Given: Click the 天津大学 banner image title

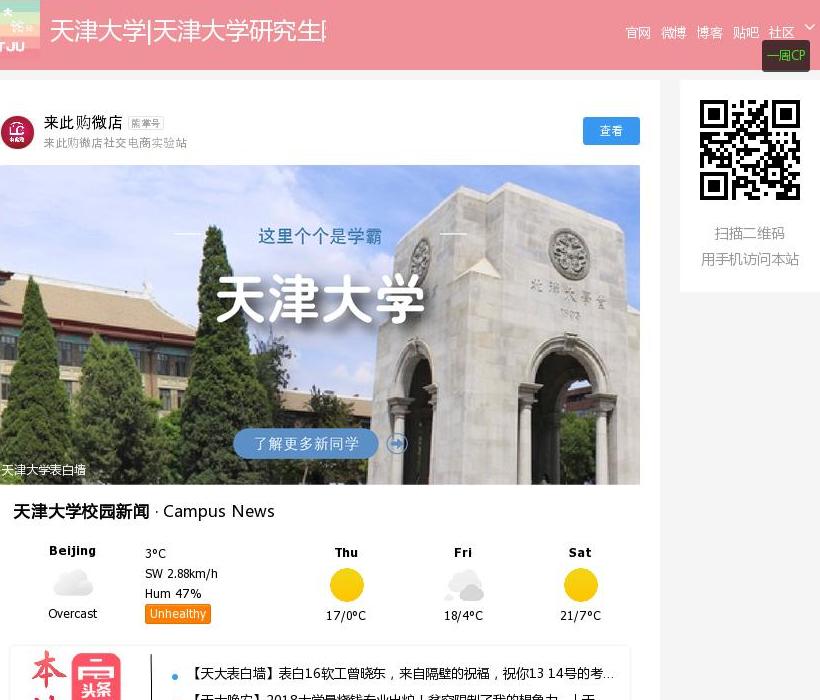Looking at the screenshot, I should 320,300.
